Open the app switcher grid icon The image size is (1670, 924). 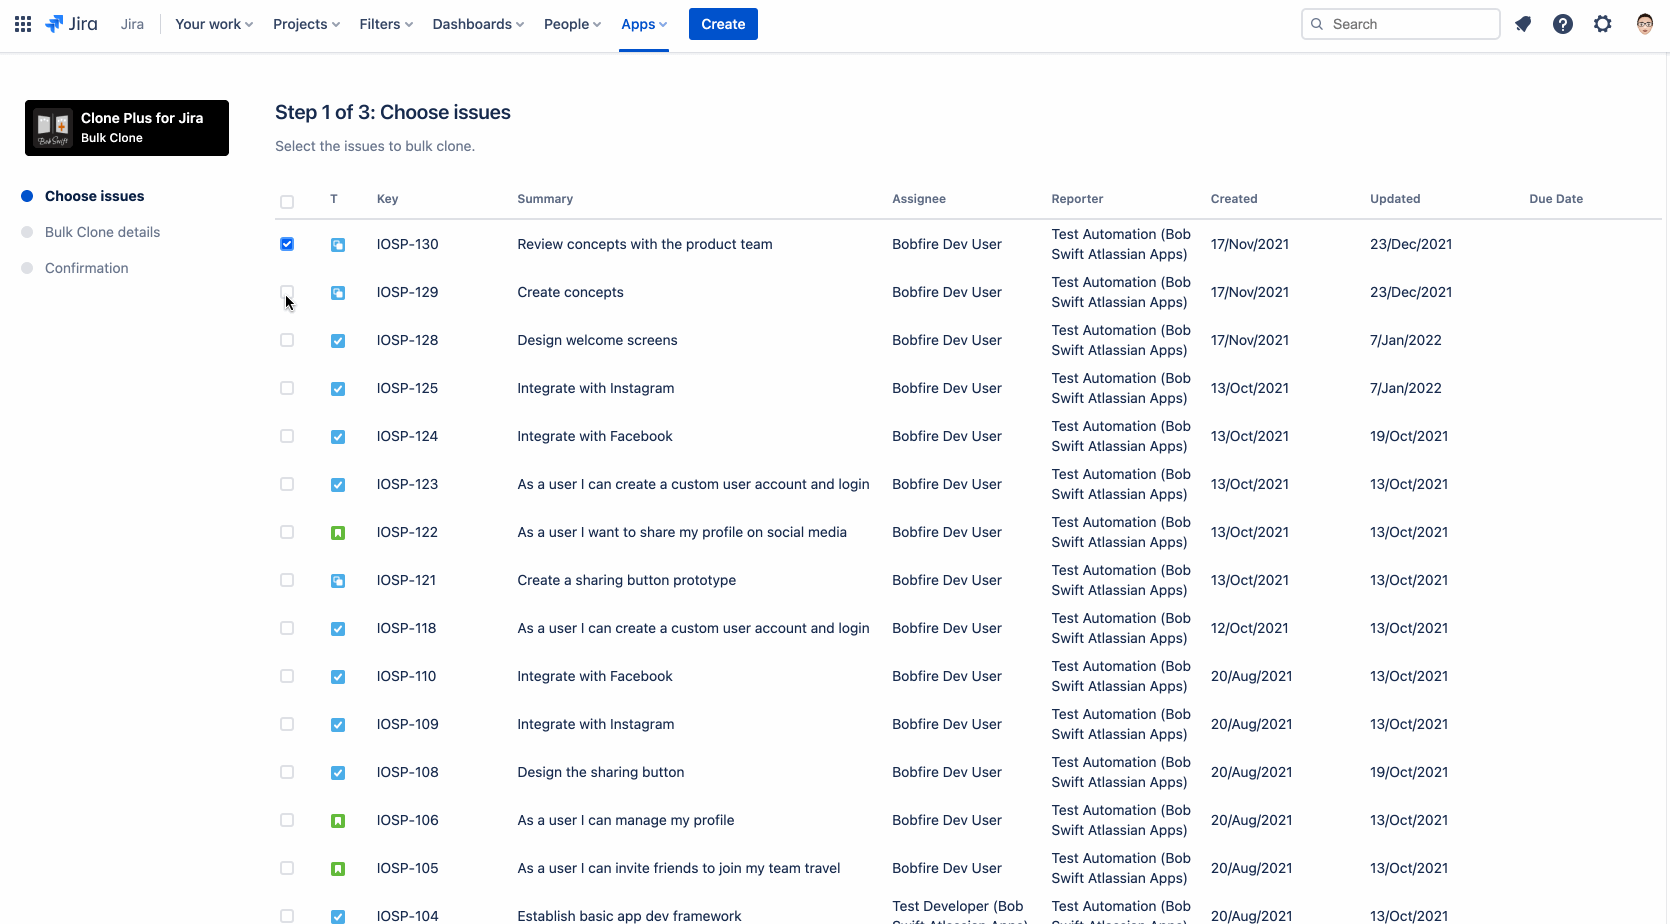coord(23,24)
